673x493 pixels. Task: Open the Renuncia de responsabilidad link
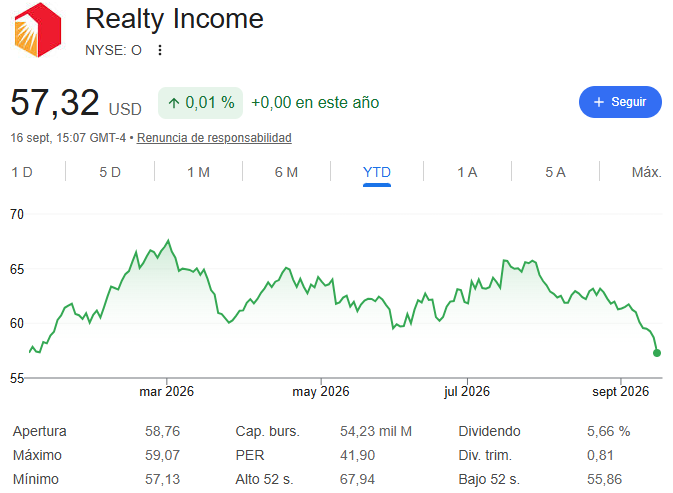click(214, 138)
